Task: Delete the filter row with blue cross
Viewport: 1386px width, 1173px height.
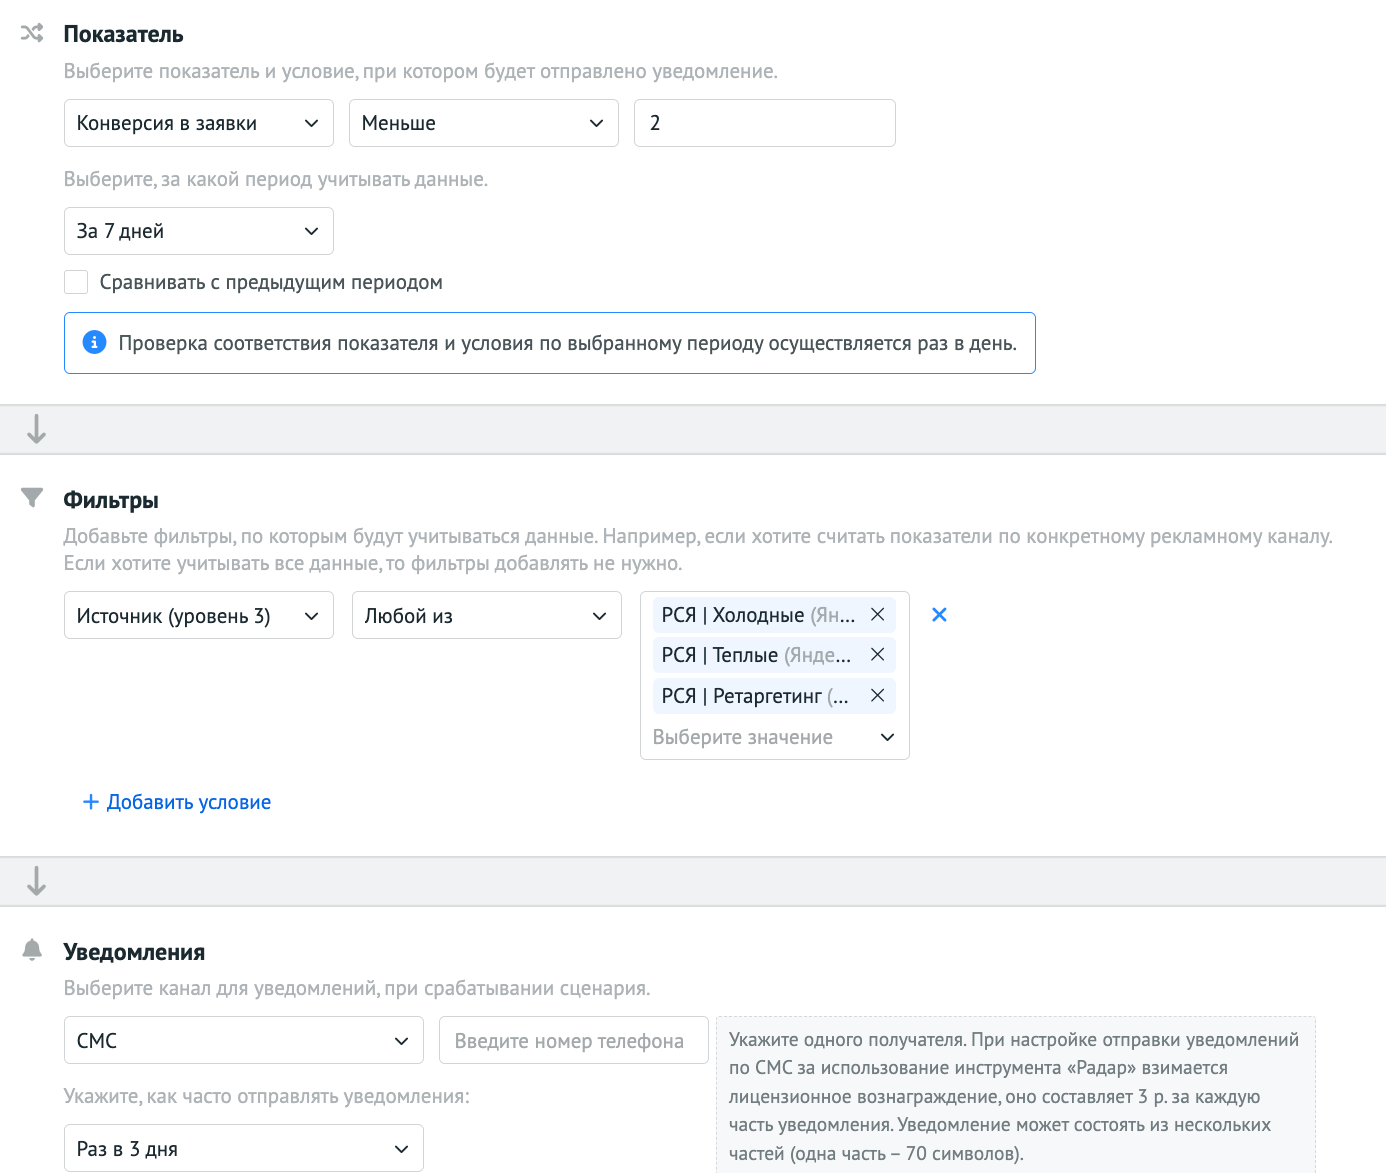Action: tap(939, 615)
